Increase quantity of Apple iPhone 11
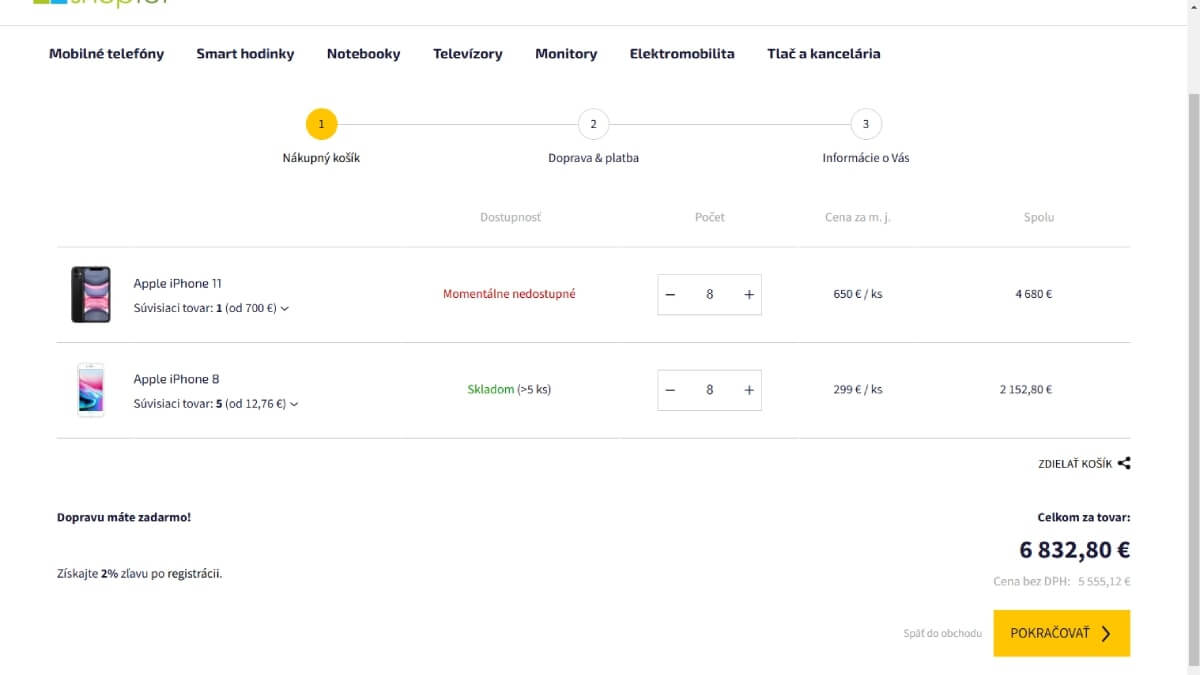The image size is (1200, 675). click(749, 295)
